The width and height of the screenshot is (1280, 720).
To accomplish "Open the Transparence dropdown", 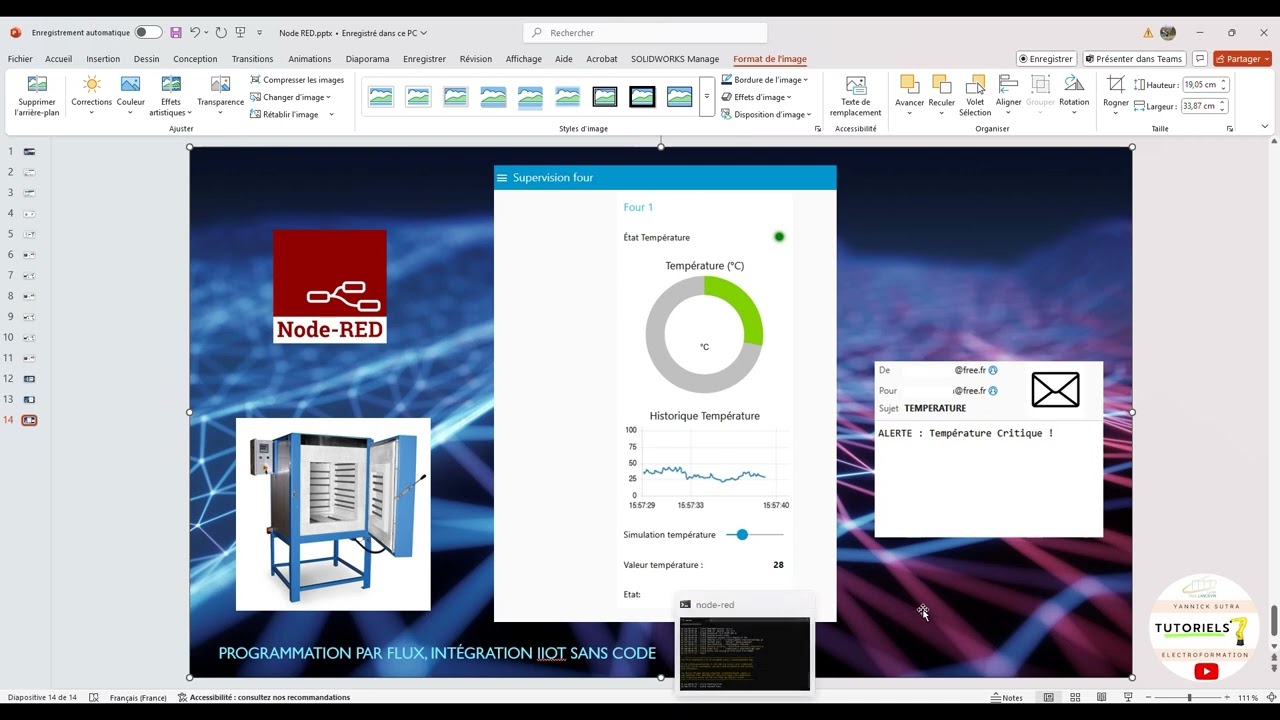I will pyautogui.click(x=220, y=96).
